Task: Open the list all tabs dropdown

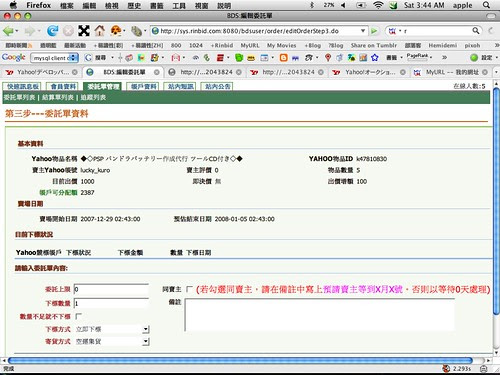Action: (x=496, y=72)
